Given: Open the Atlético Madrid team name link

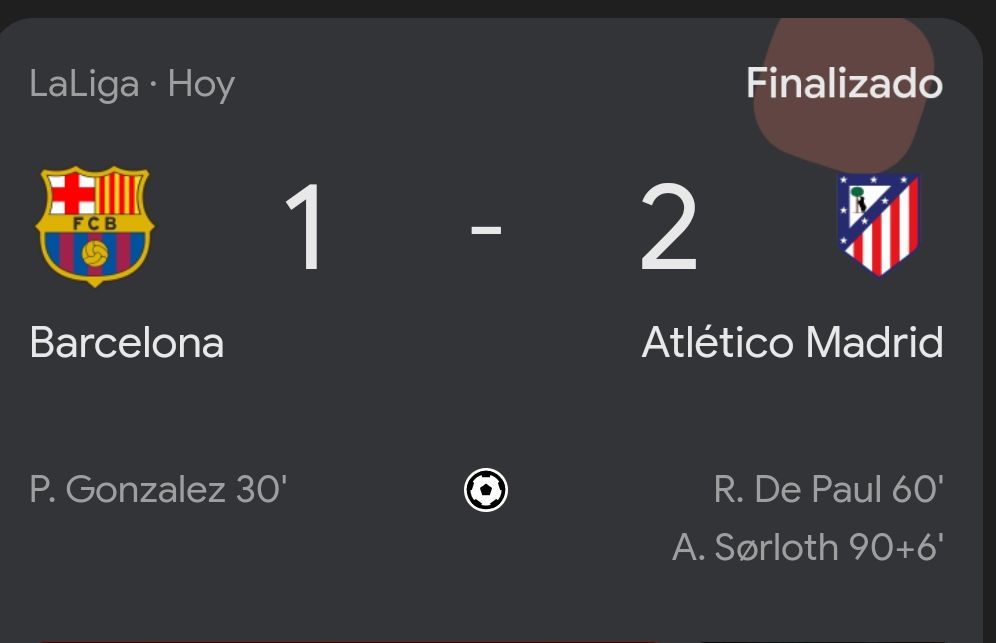Looking at the screenshot, I should coord(792,343).
